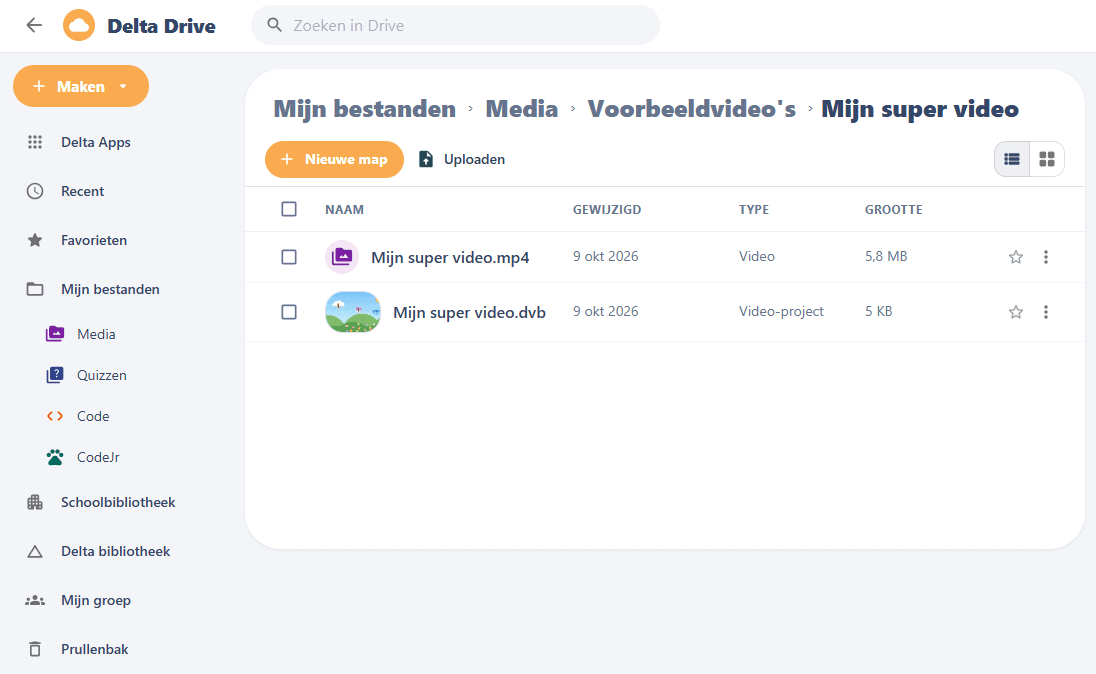Click the Favorieten star icon in sidebar
Screen dimensions: 1096x674
click(35, 240)
